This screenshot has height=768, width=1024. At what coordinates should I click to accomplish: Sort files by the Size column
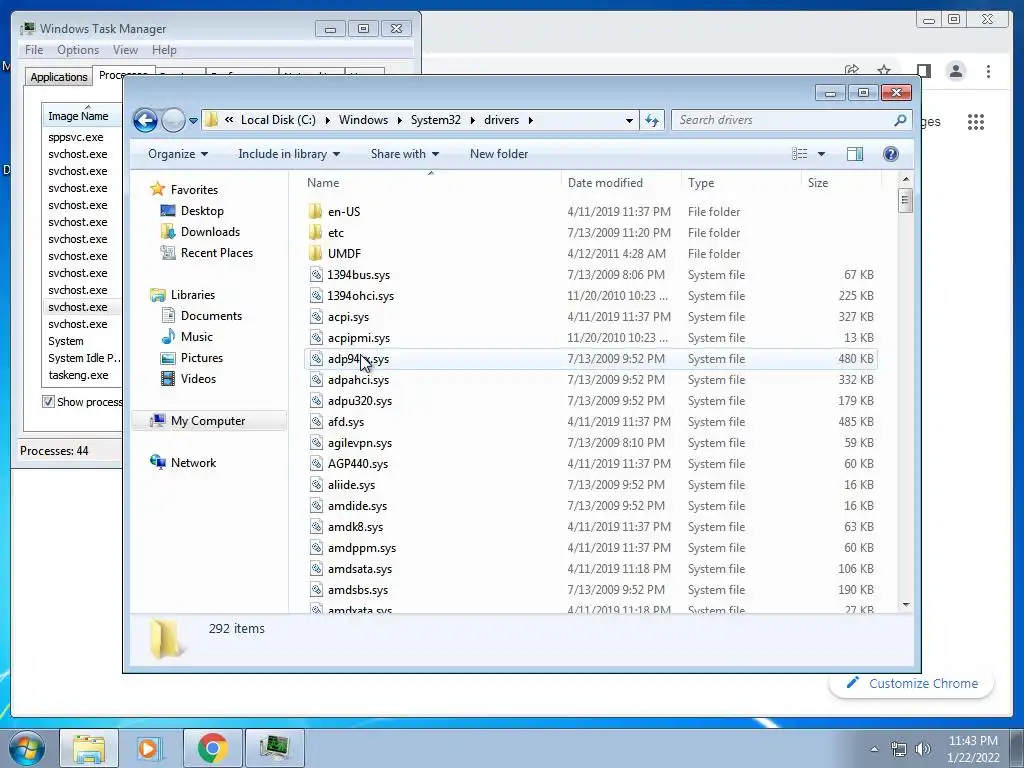[841, 183]
